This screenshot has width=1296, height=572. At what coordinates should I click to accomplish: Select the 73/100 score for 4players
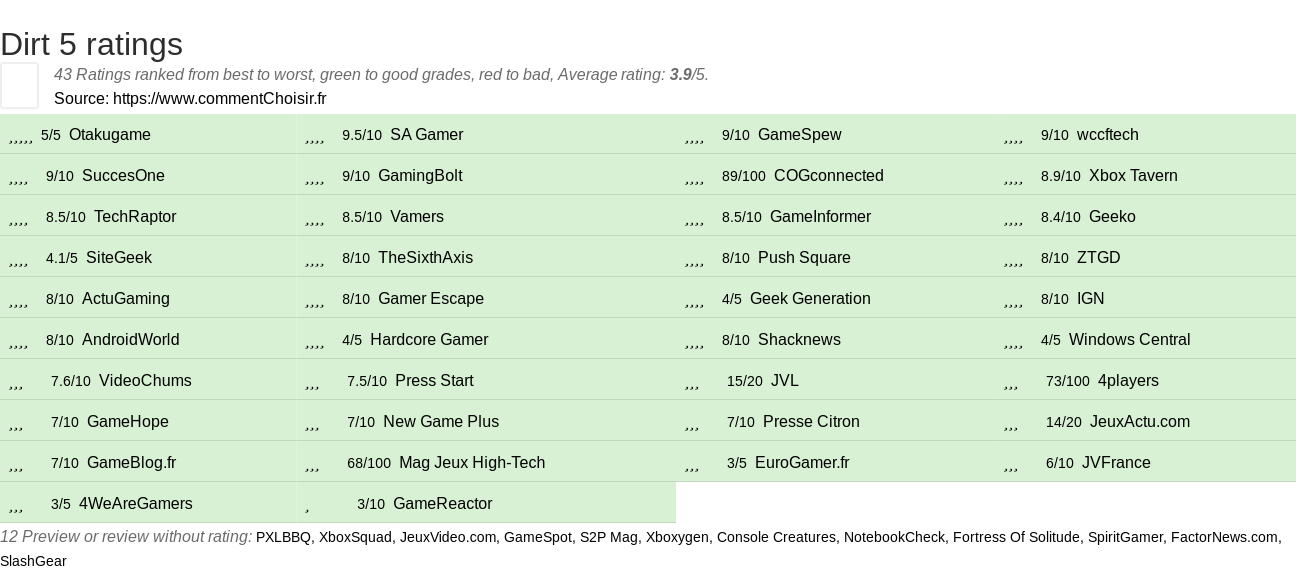pos(1068,381)
